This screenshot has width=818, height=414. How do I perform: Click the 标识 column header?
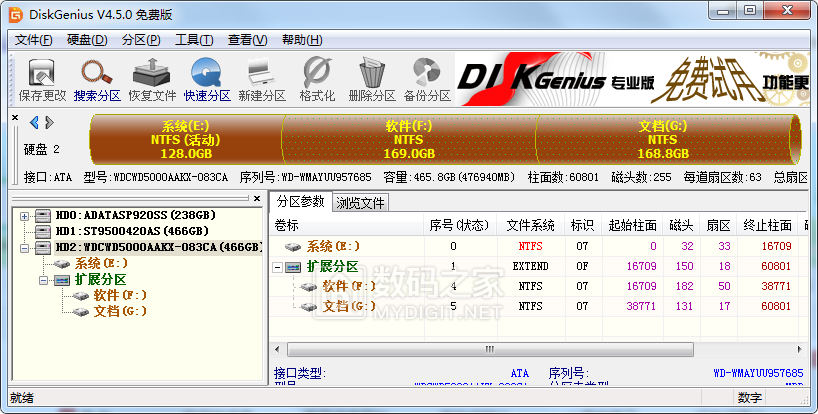coord(583,225)
